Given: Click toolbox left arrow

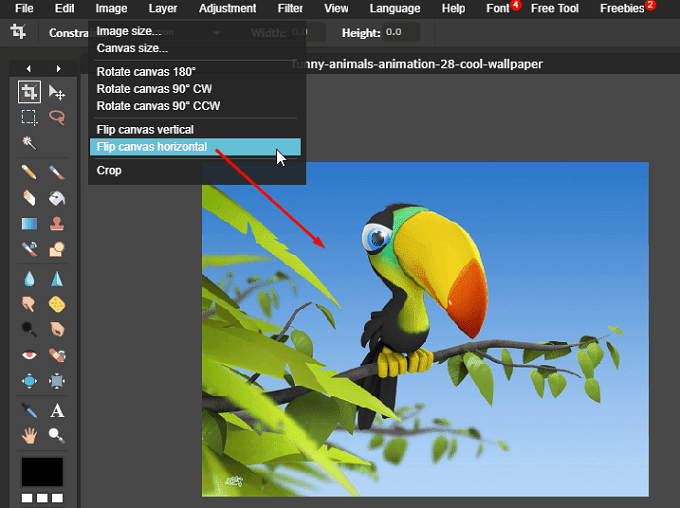Looking at the screenshot, I should pyautogui.click(x=29, y=69).
